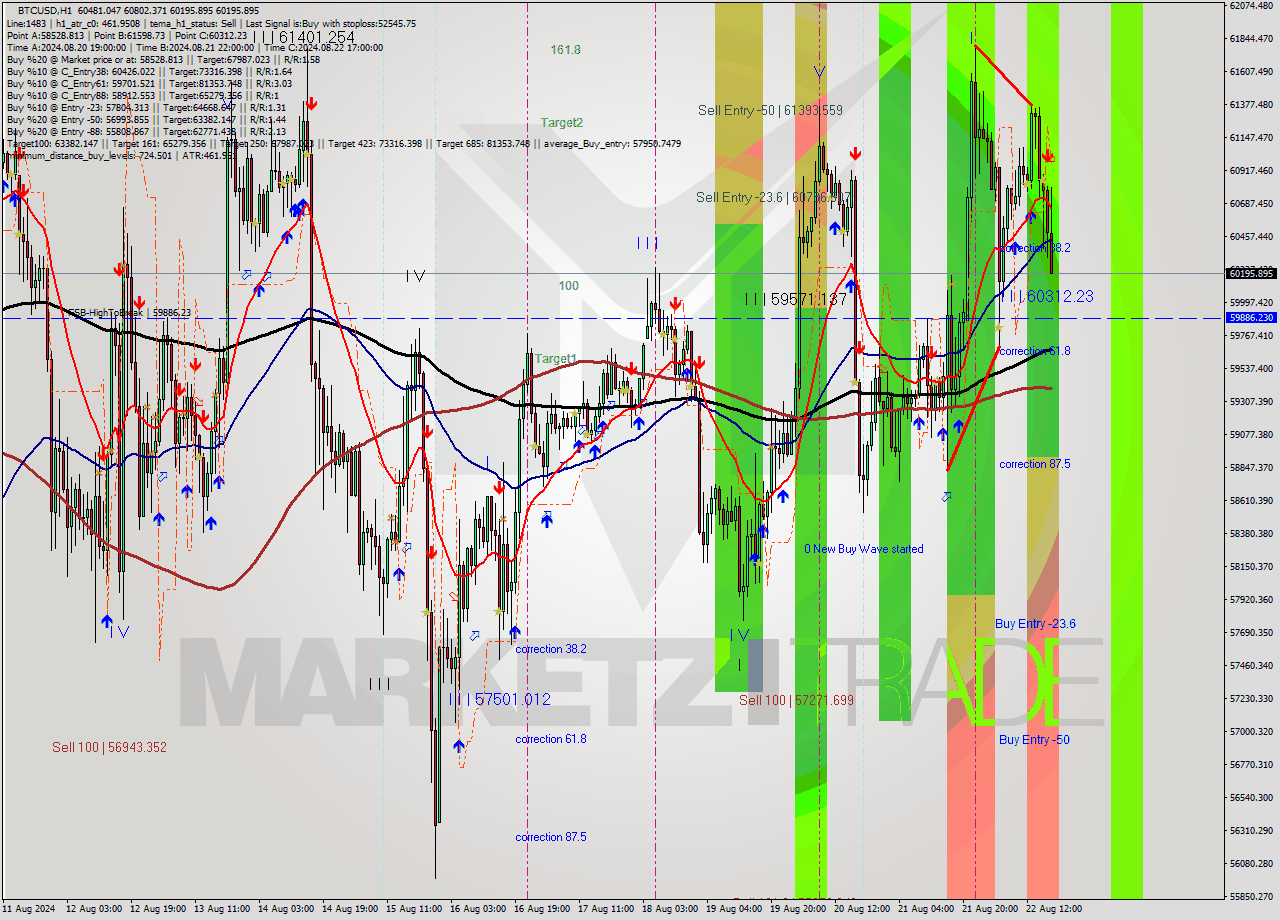Click the 'Time A:2024.08.20 19:00:00' text
The image size is (1280, 920).
[x=65, y=47]
